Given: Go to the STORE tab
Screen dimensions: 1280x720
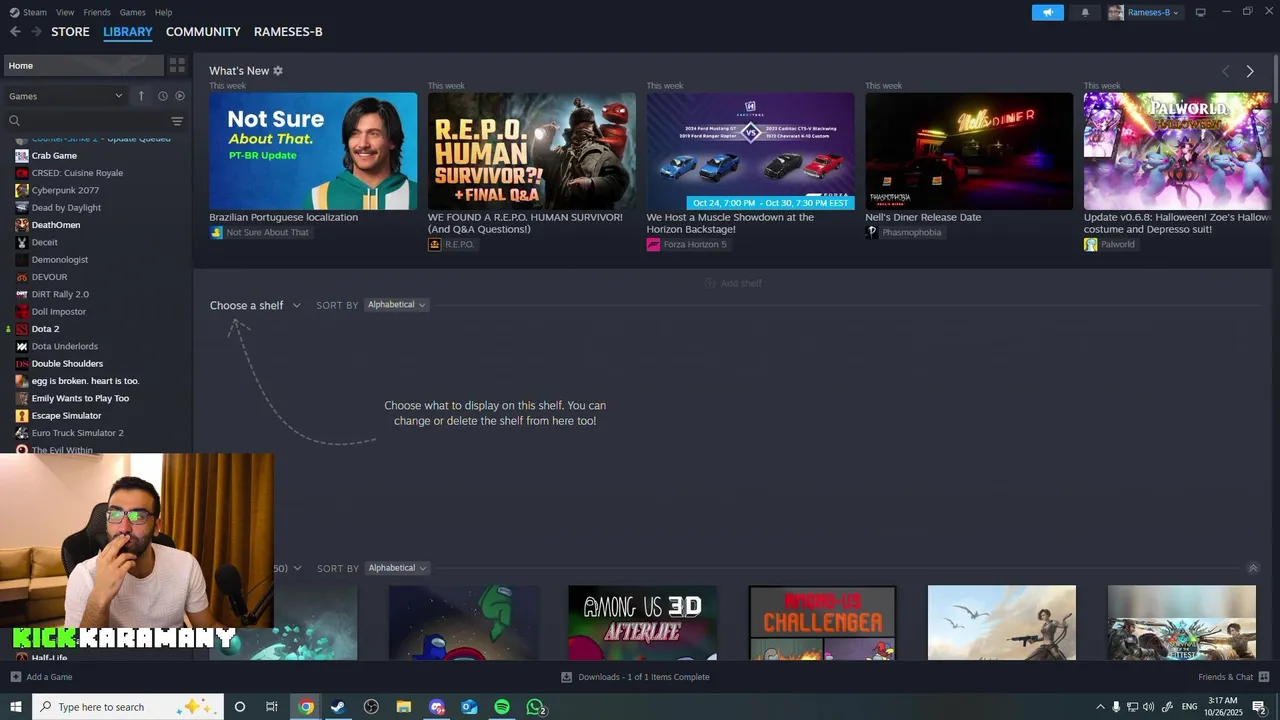Looking at the screenshot, I should tap(70, 32).
